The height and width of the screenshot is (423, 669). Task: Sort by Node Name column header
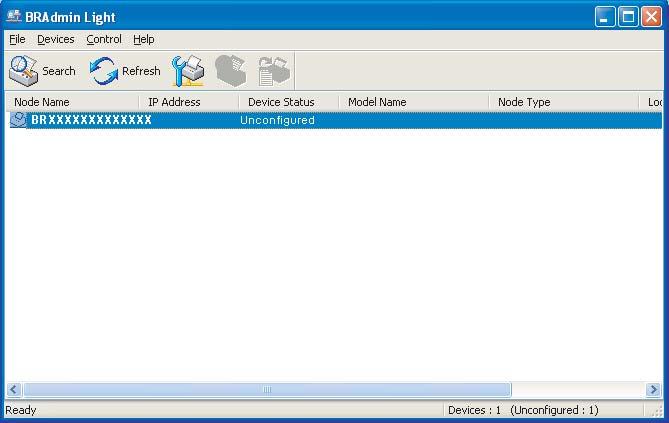73,102
